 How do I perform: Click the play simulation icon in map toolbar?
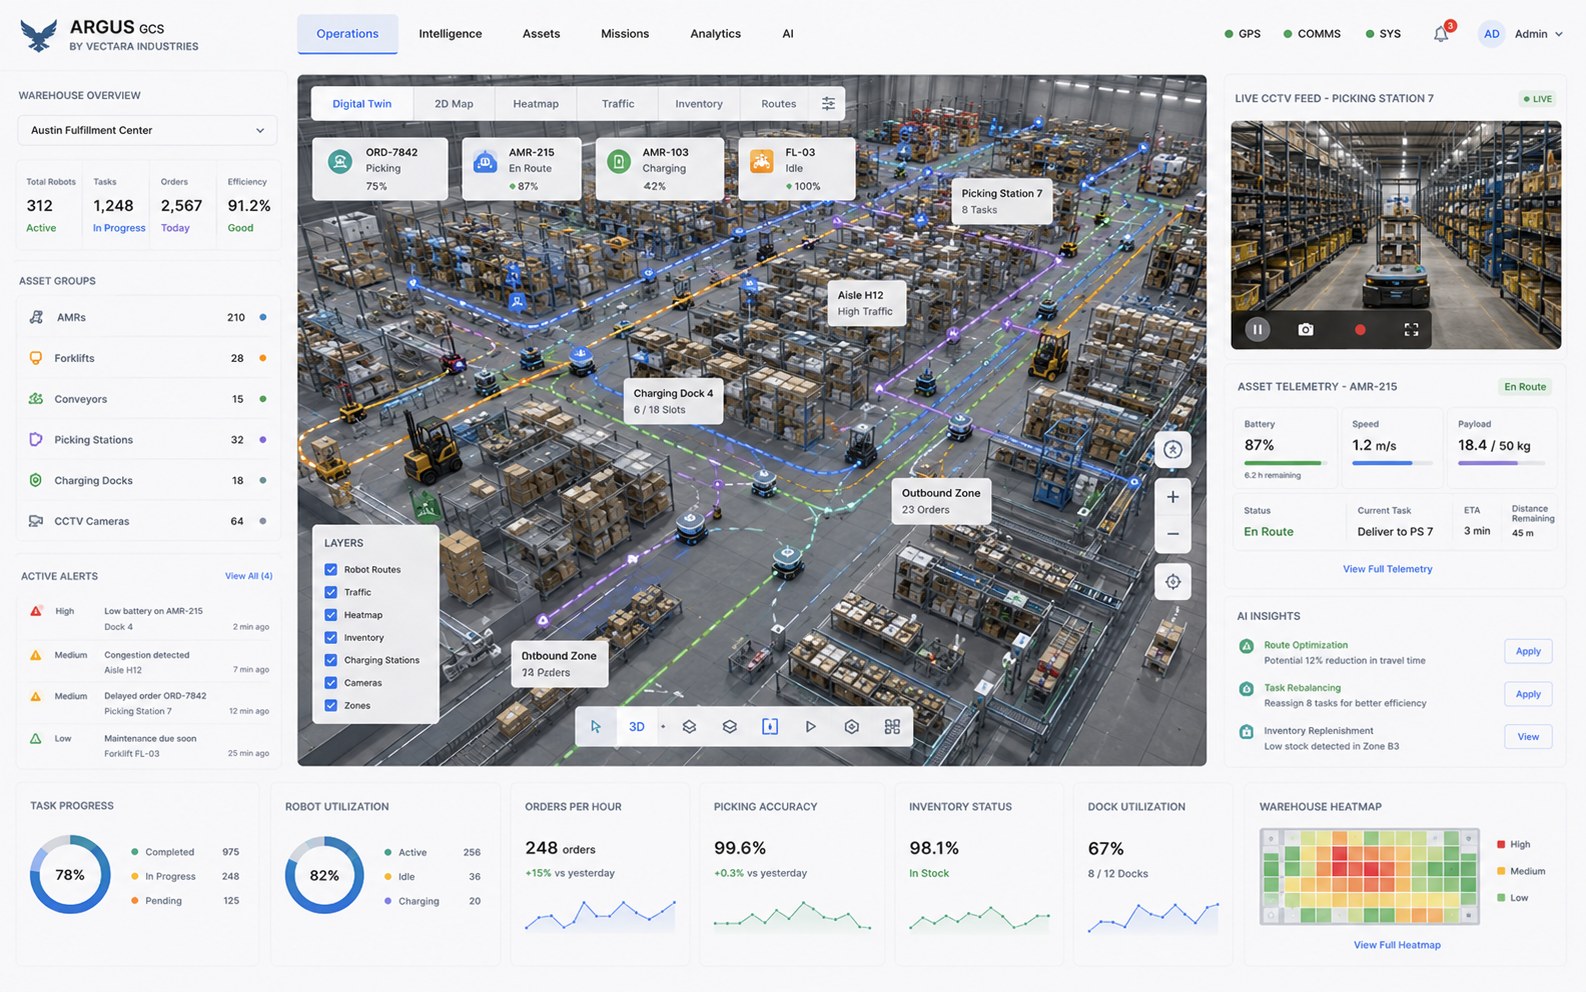[811, 727]
